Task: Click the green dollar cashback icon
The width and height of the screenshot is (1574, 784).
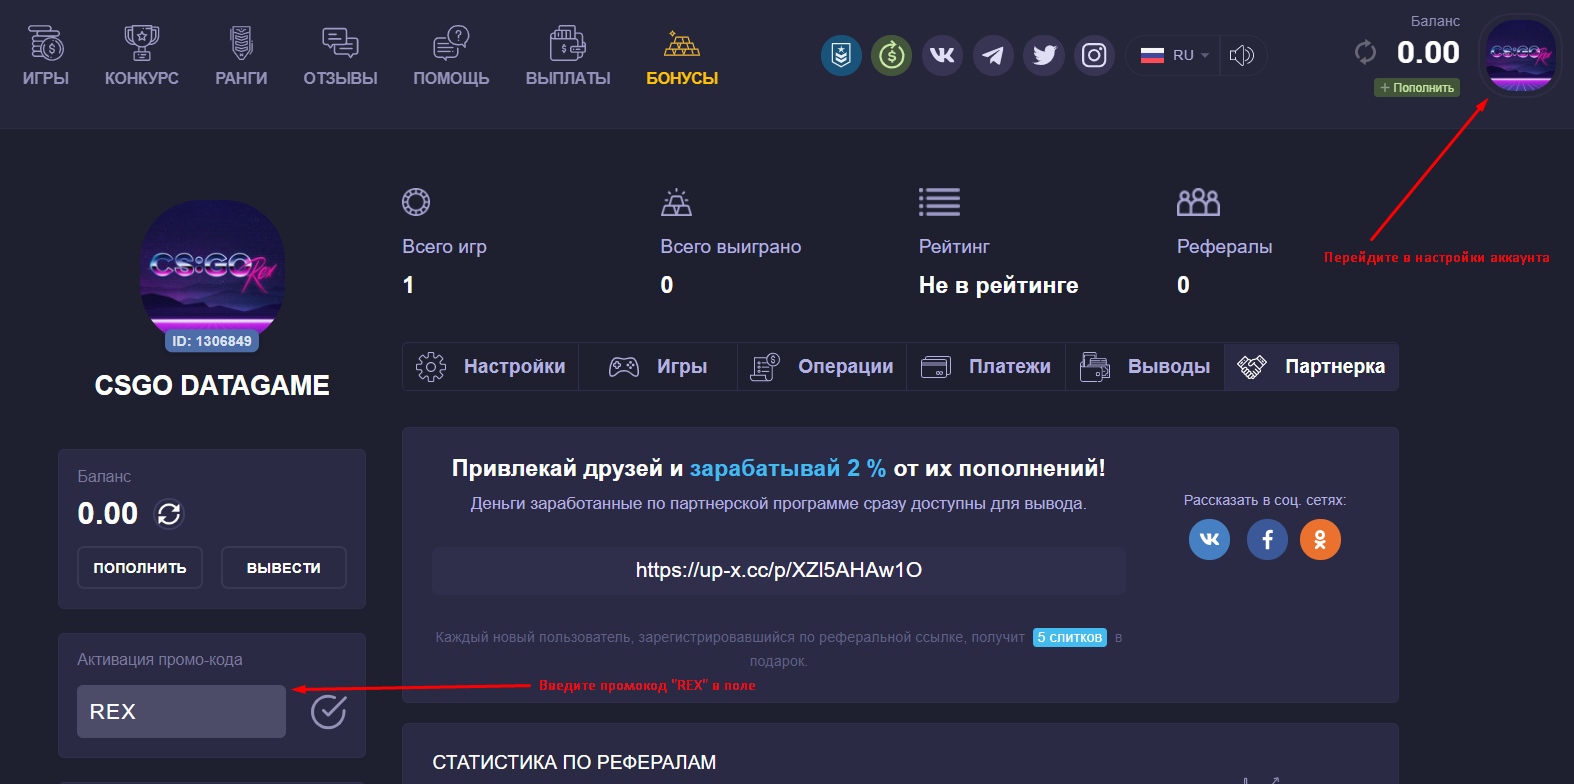Action: coord(891,55)
